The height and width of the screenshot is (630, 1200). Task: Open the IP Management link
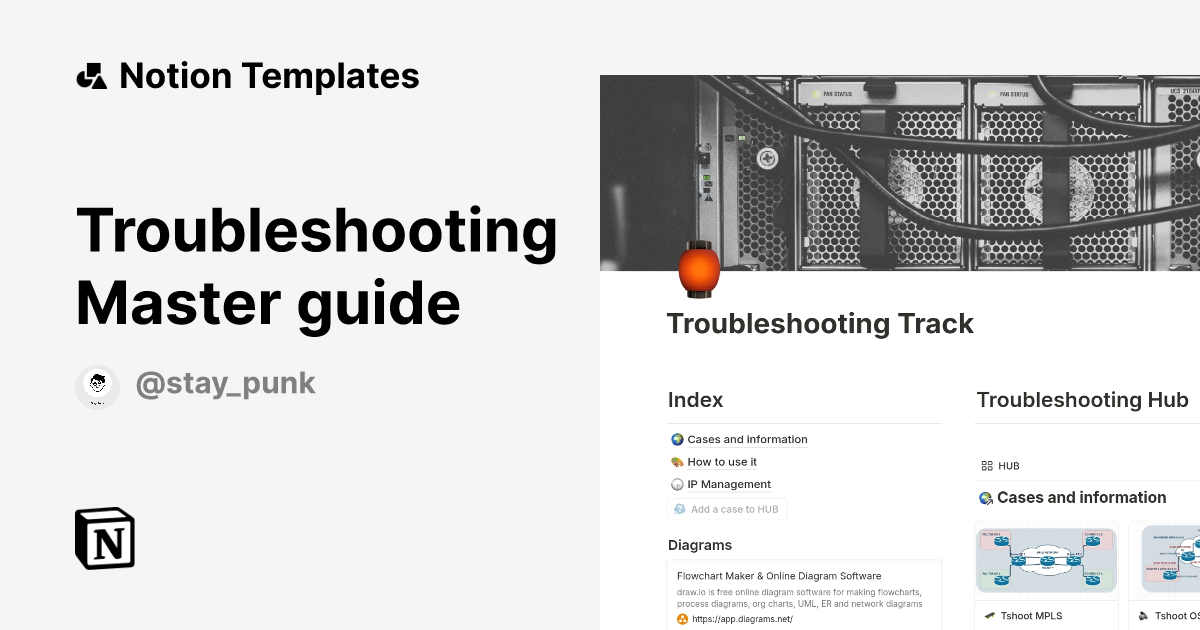point(728,484)
